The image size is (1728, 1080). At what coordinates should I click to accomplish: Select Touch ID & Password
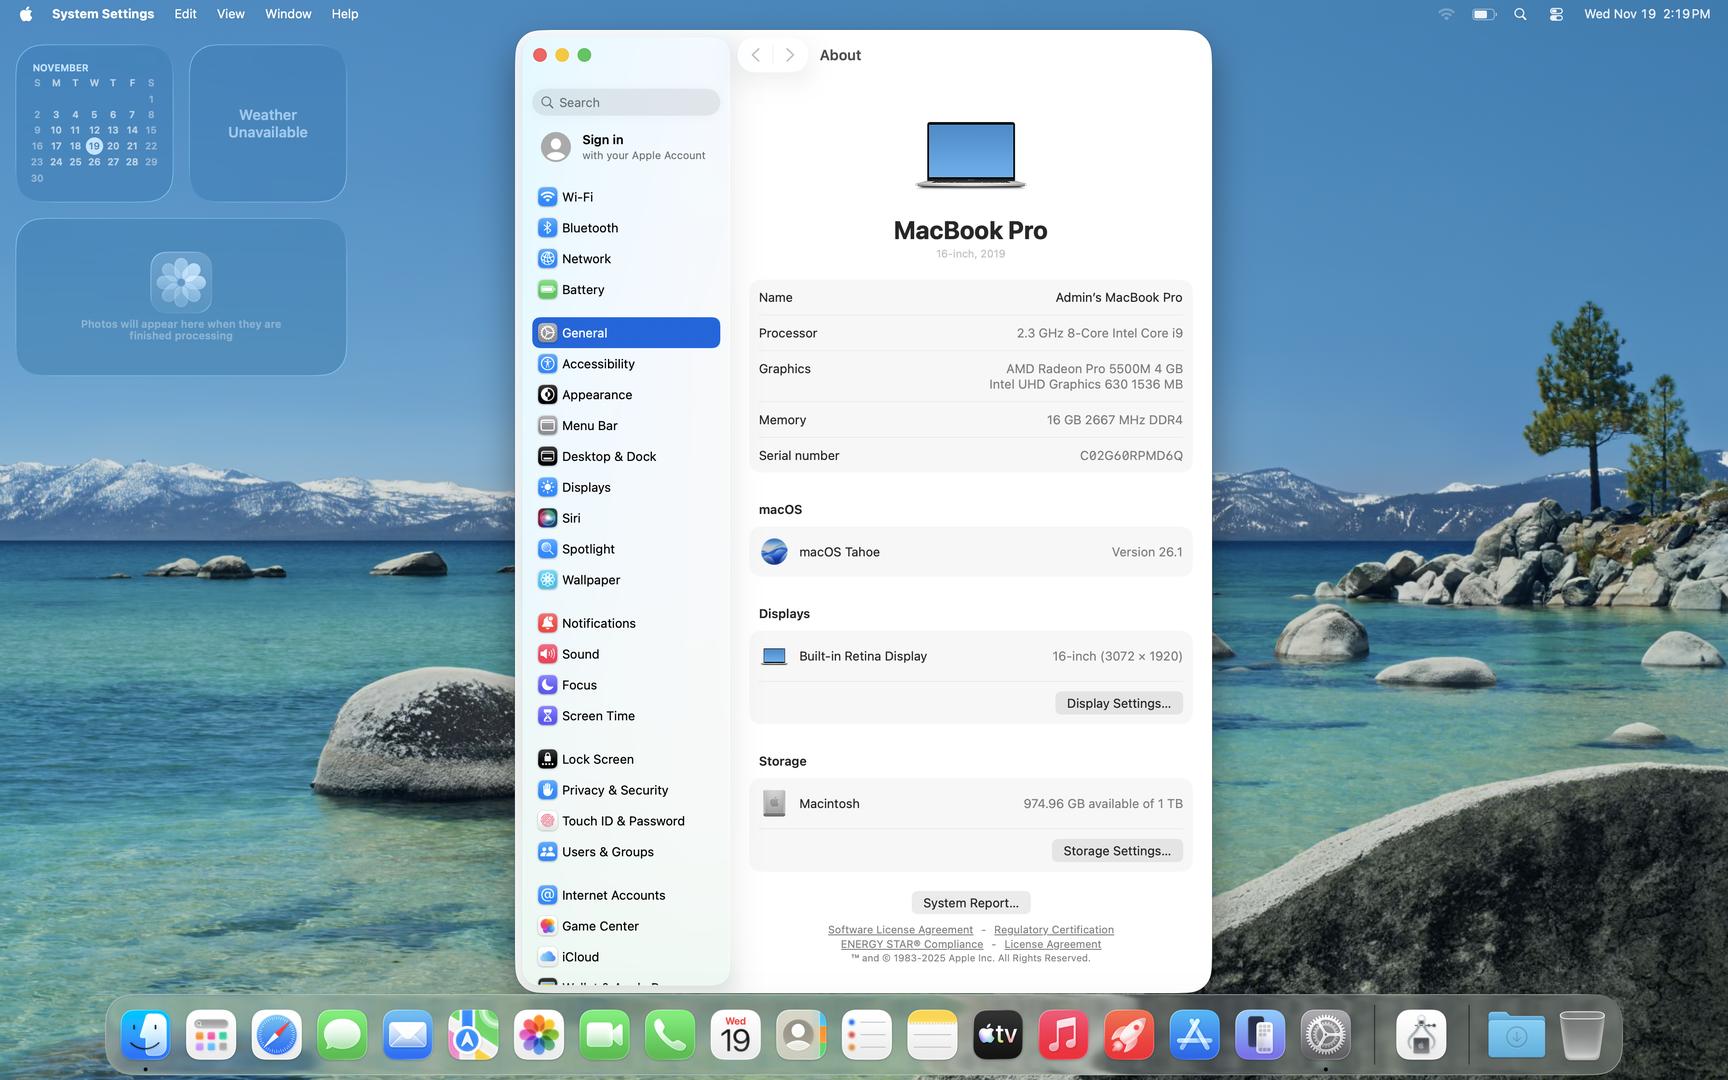pos(622,821)
